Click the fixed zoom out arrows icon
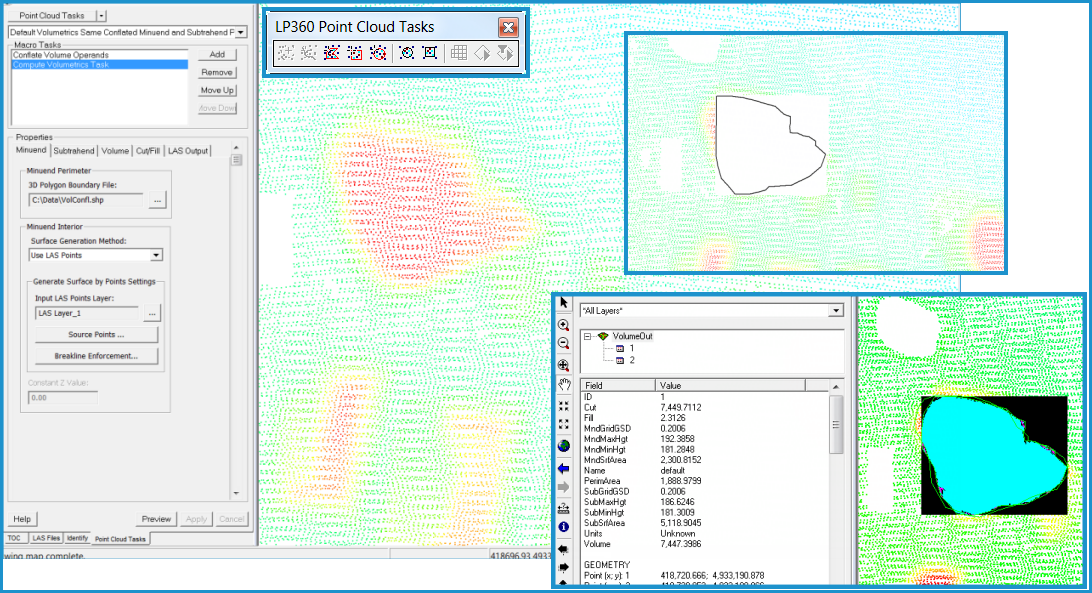This screenshot has height=593, width=1092. click(x=564, y=424)
